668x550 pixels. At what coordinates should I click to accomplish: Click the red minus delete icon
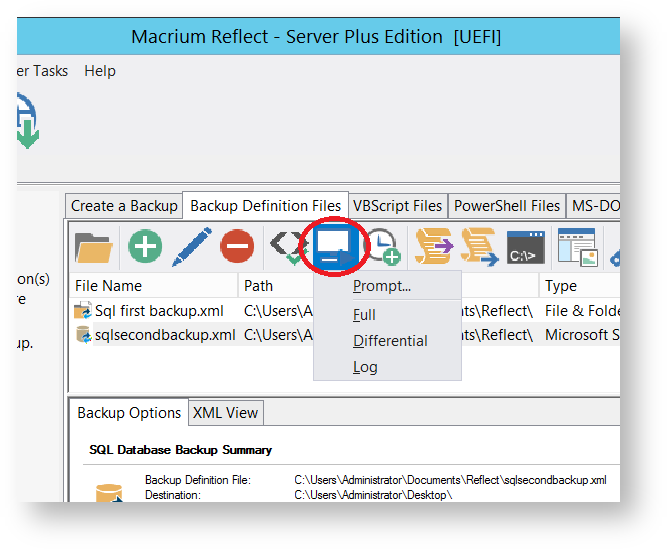237,246
